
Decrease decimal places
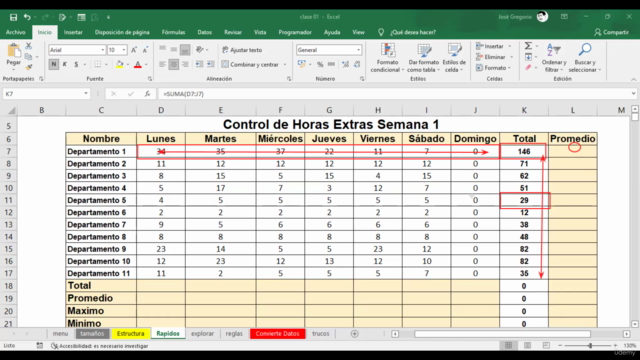tap(357, 64)
